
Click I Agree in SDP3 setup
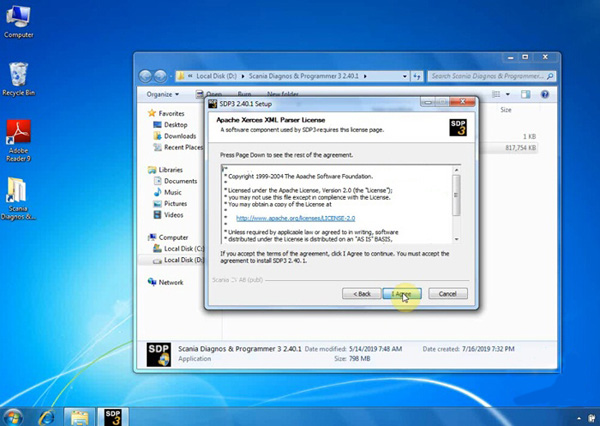(402, 294)
